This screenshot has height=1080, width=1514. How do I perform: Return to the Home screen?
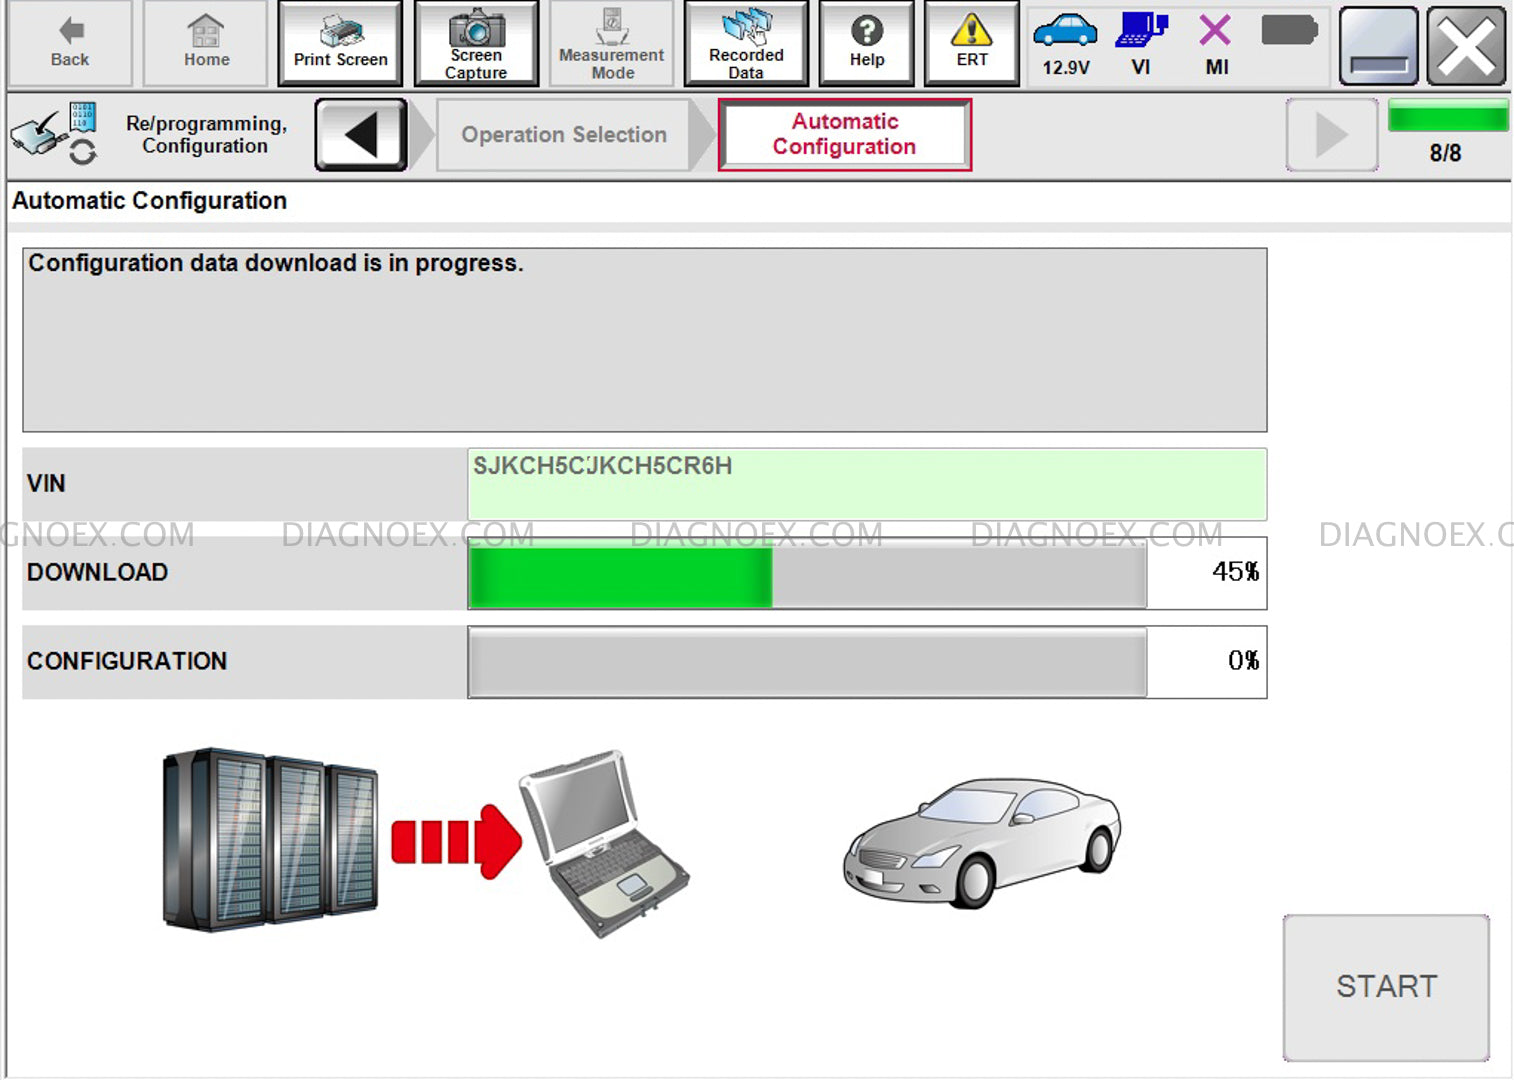205,43
